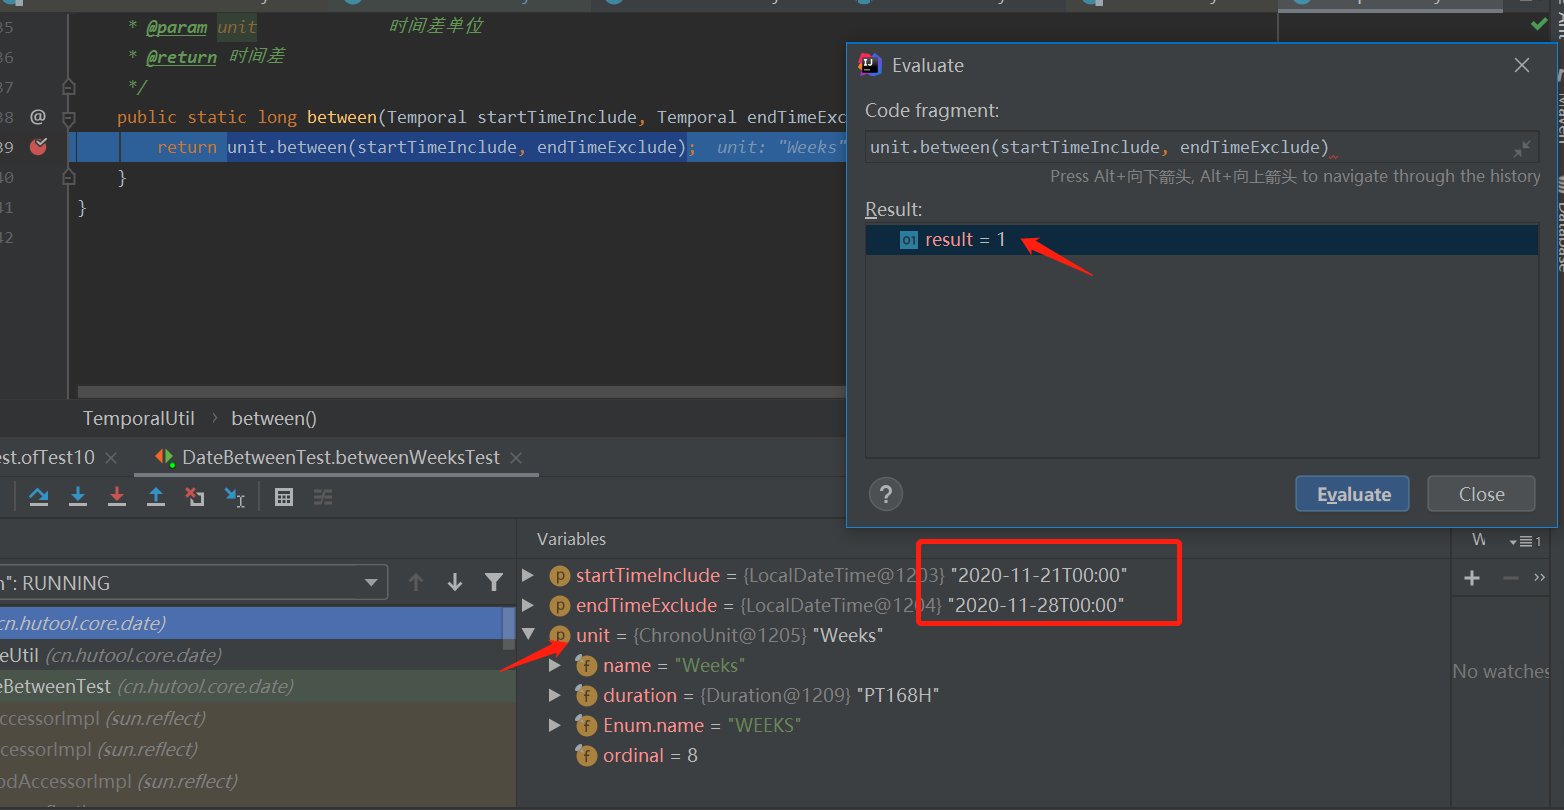Screen dimensions: 1564x810
Task: Toggle the breakpoint on the return line
Action: (38, 147)
